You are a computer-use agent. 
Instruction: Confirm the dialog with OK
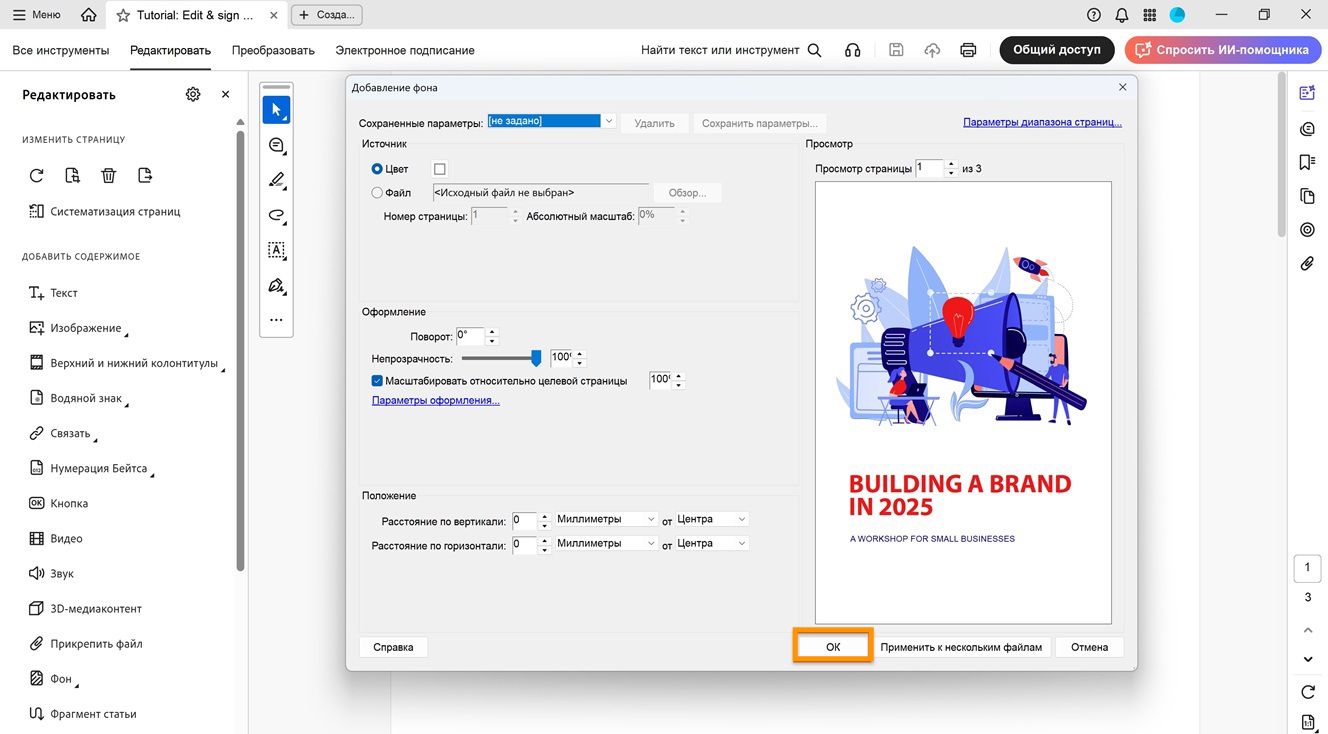click(833, 647)
